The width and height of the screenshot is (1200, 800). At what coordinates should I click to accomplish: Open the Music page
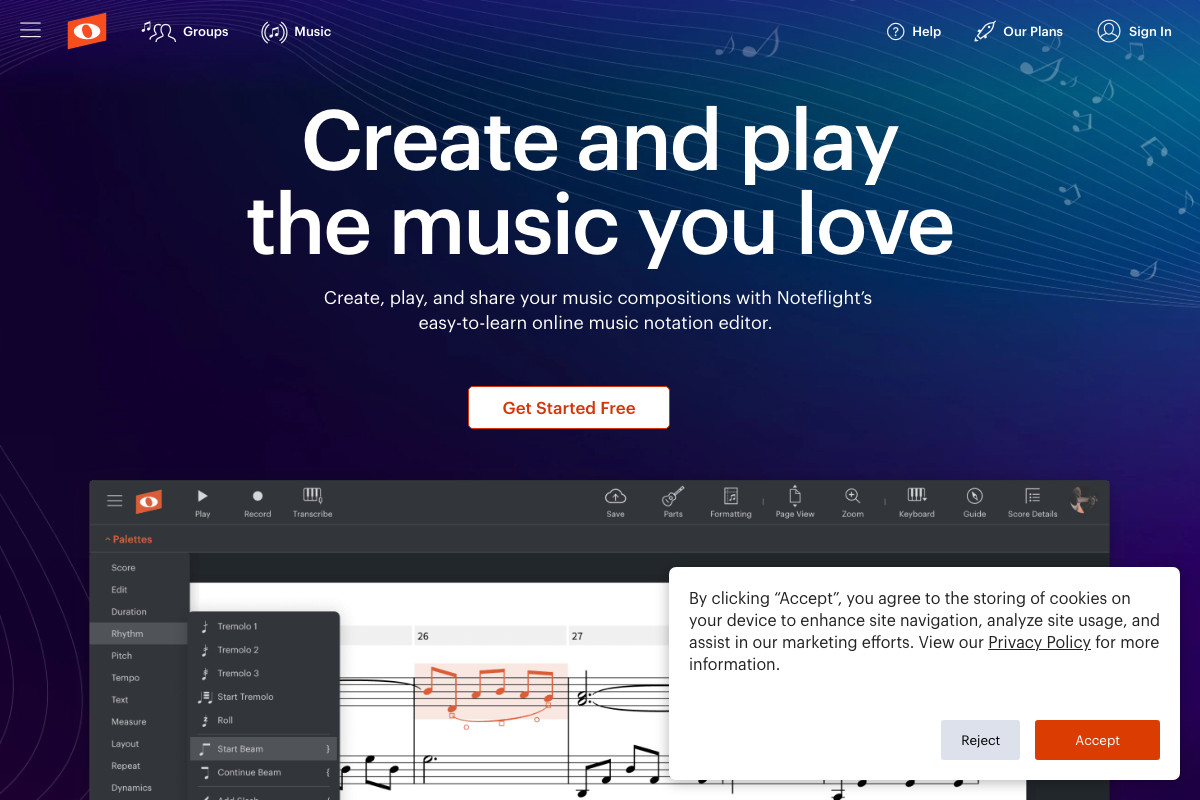coord(296,31)
